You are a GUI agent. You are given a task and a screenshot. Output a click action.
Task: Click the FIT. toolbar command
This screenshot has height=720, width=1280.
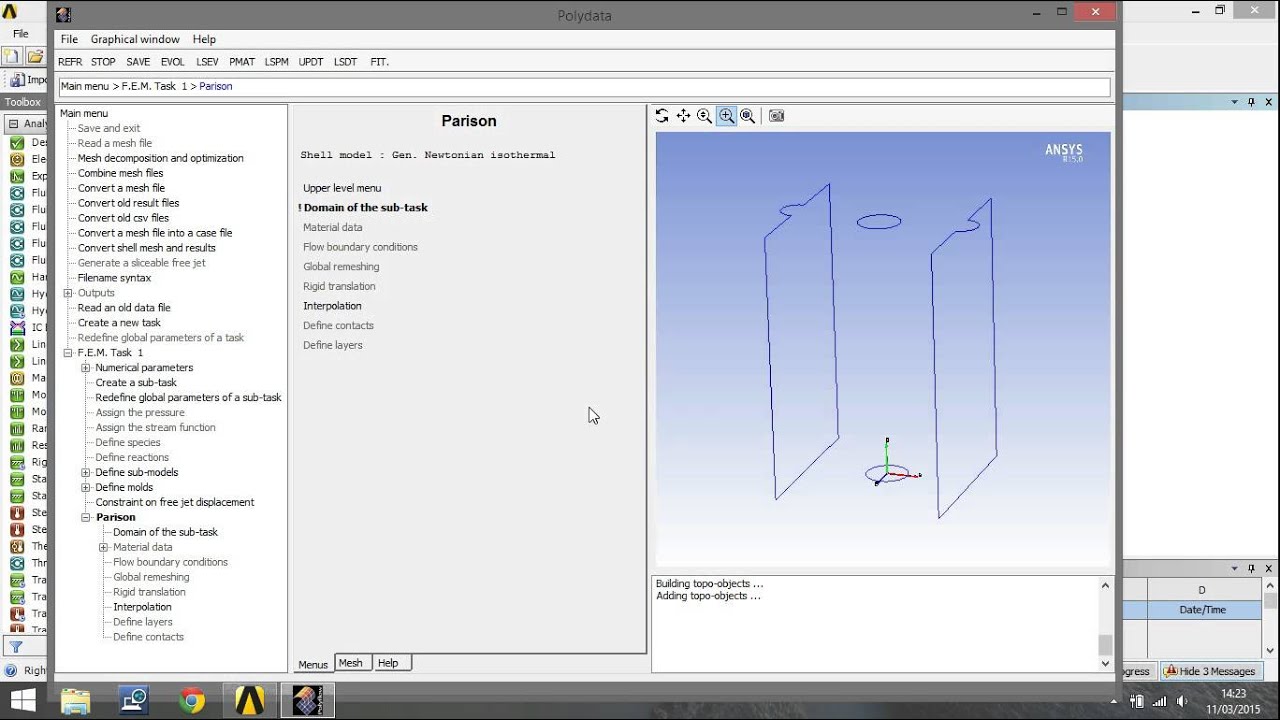click(379, 62)
